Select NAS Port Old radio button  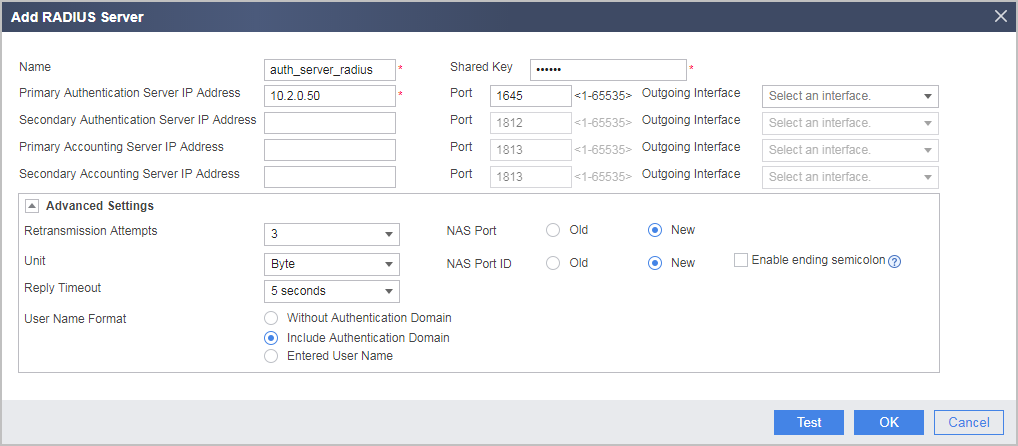(552, 230)
